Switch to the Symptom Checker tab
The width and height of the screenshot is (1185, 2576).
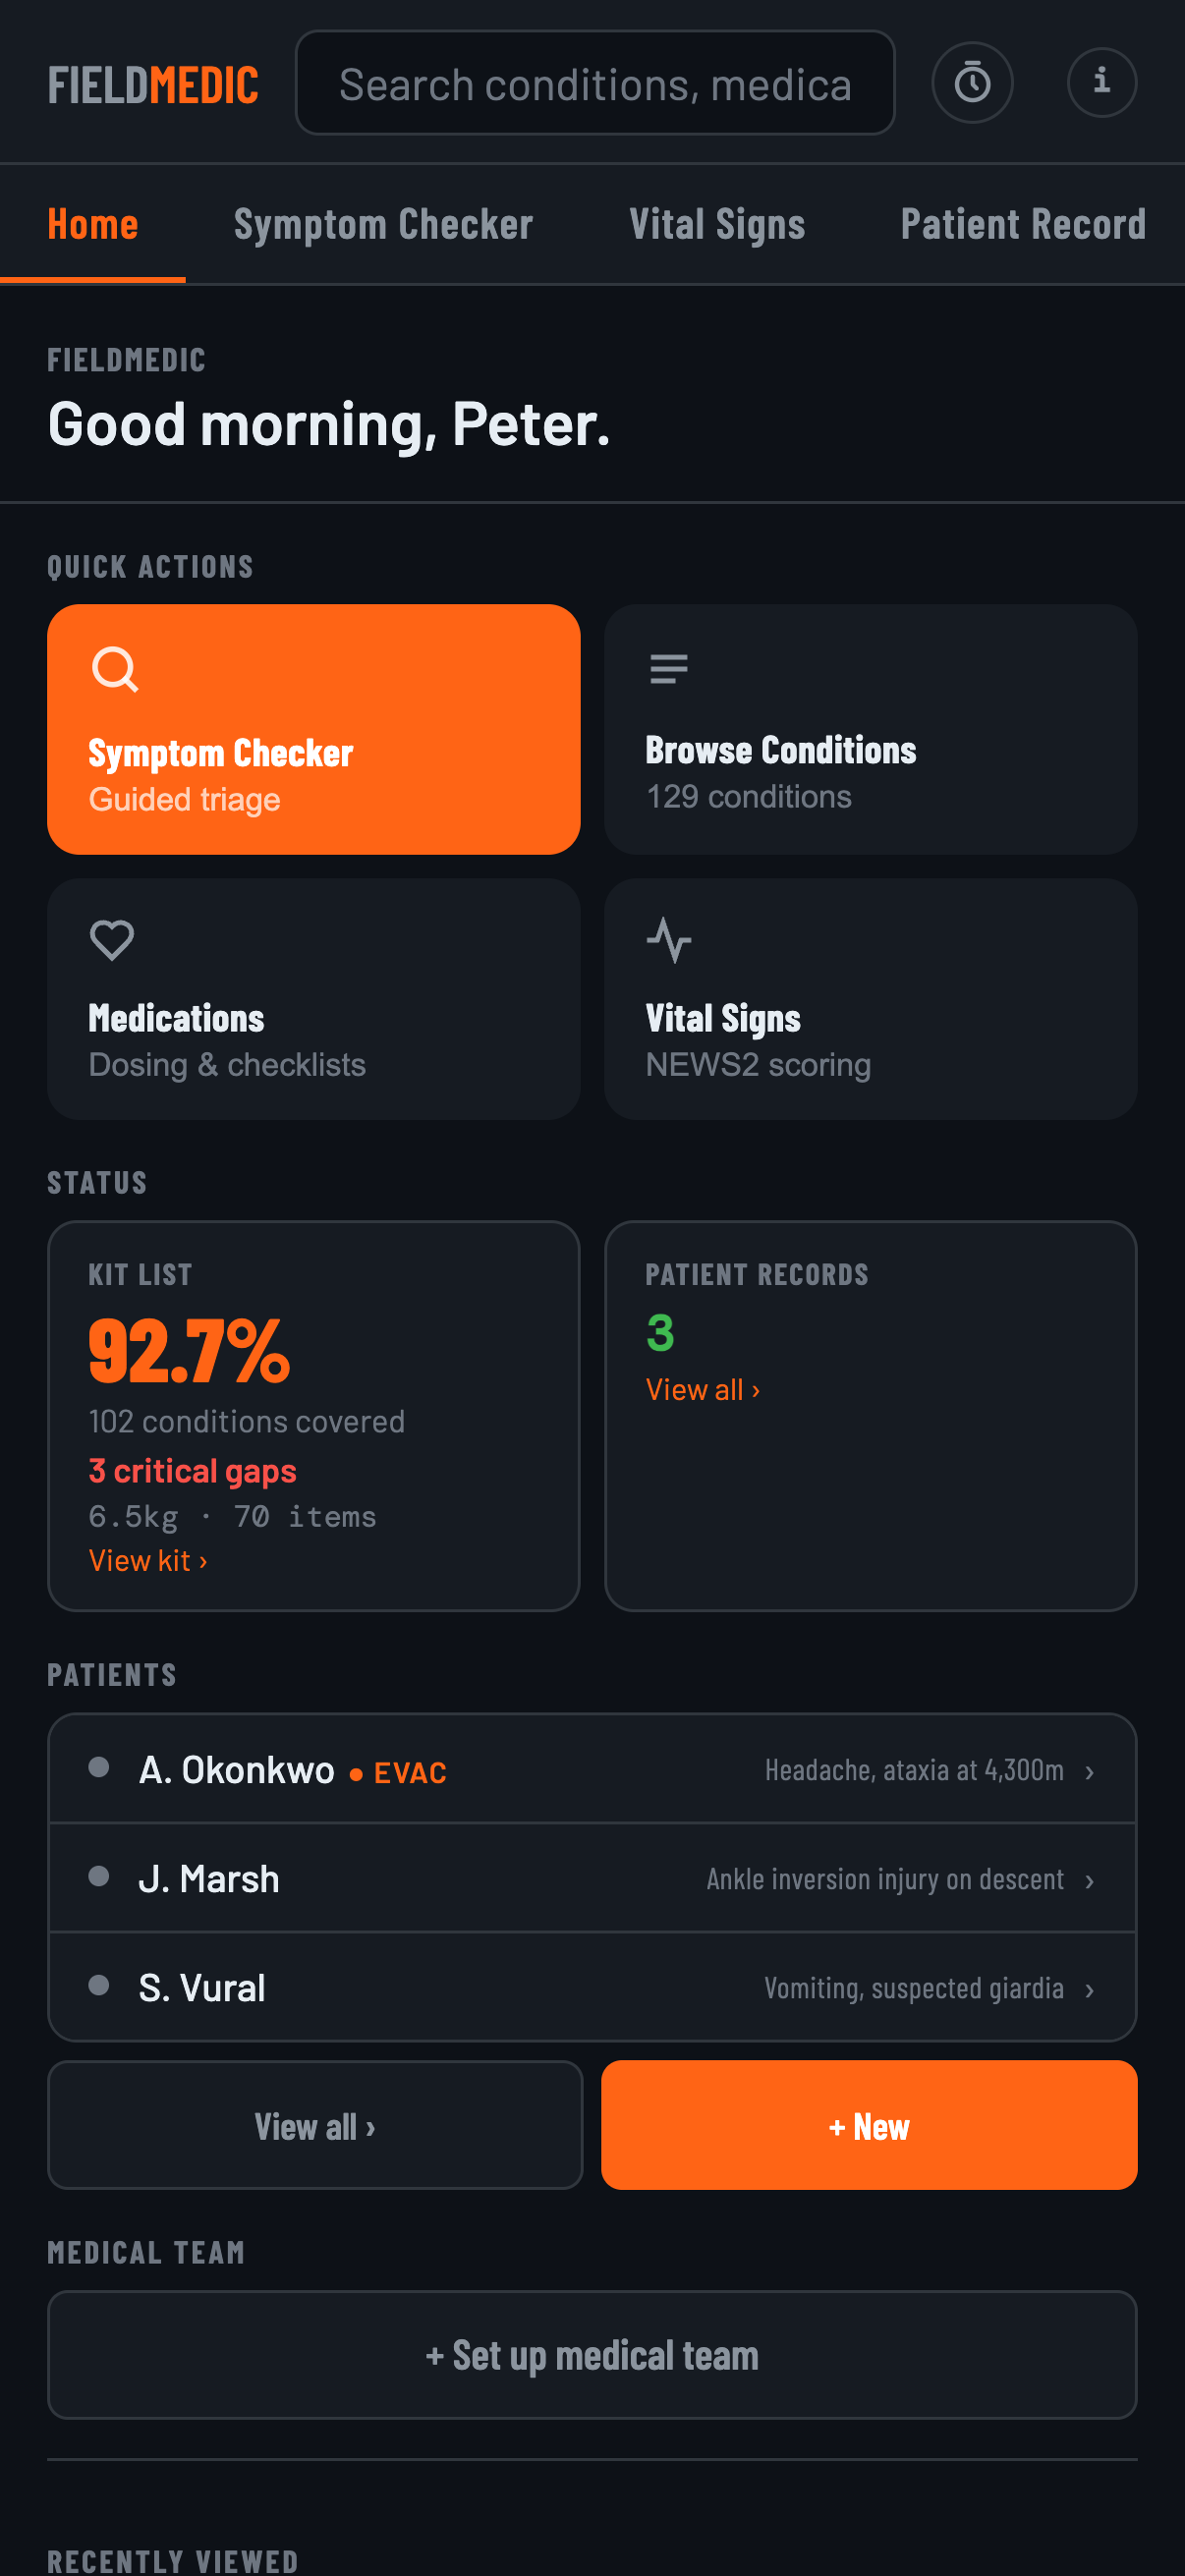[383, 224]
